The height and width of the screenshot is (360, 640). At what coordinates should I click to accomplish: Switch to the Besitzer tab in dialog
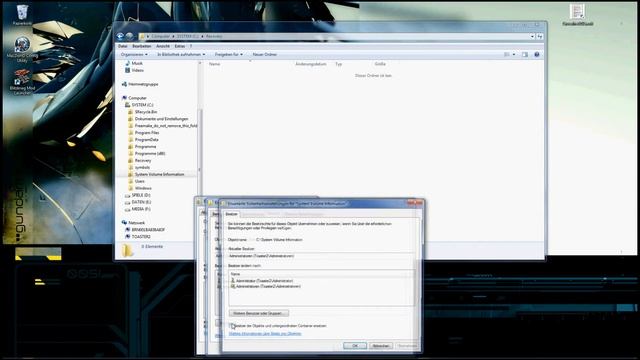click(x=231, y=214)
